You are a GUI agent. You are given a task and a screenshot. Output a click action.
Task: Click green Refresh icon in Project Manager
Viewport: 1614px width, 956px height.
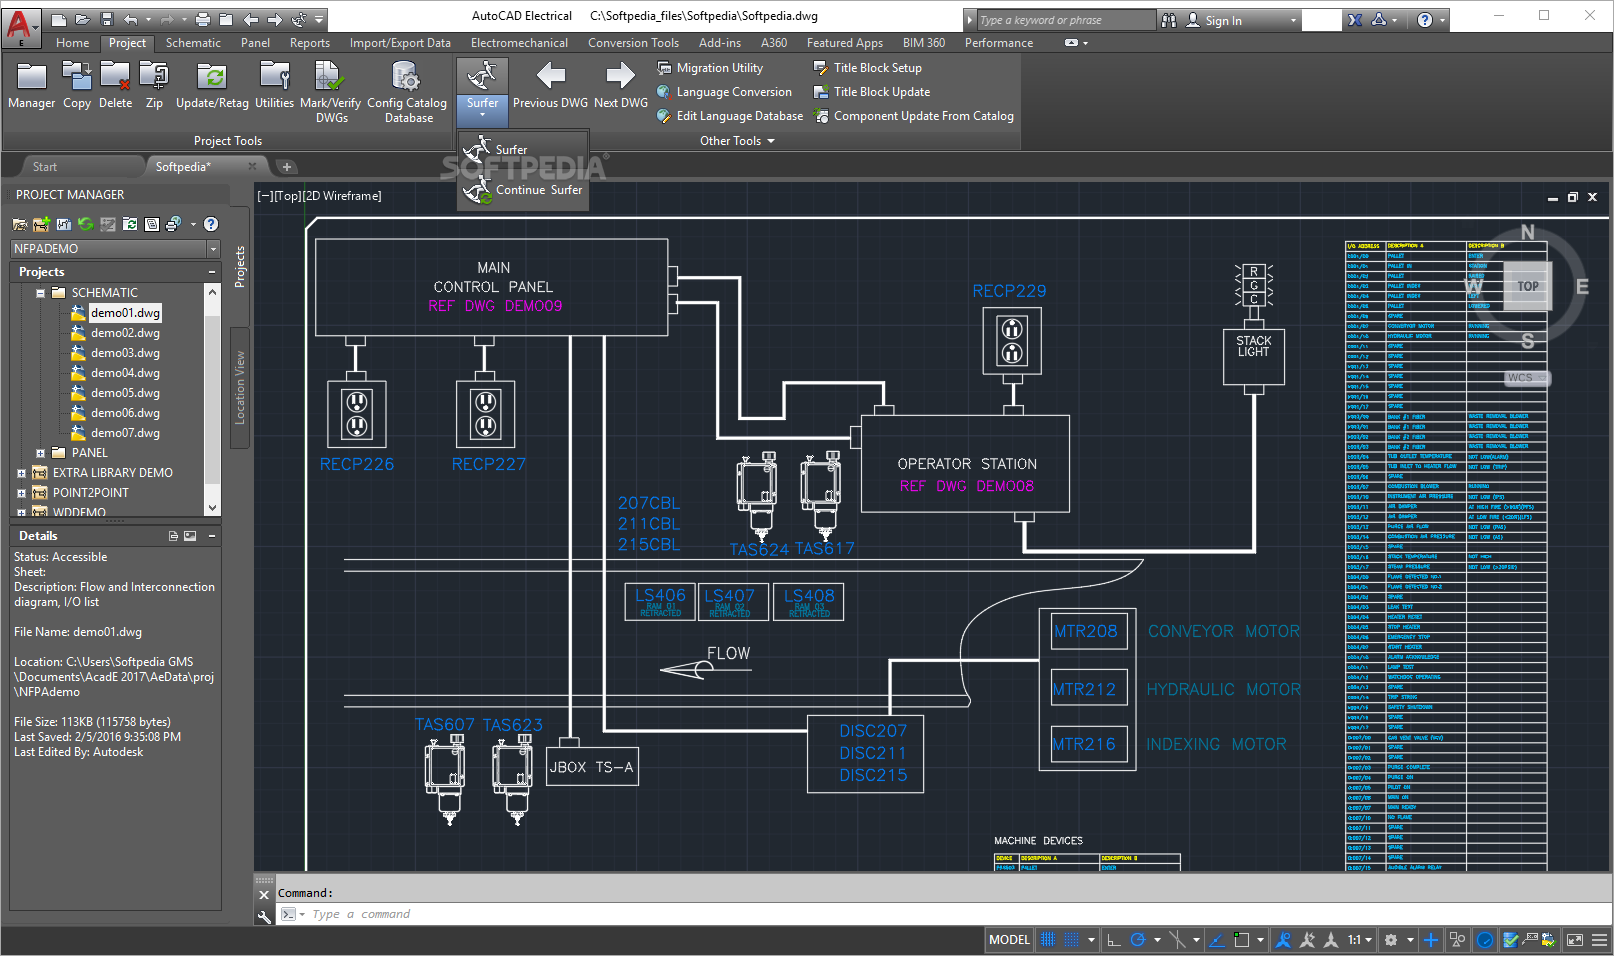pyautogui.click(x=85, y=224)
